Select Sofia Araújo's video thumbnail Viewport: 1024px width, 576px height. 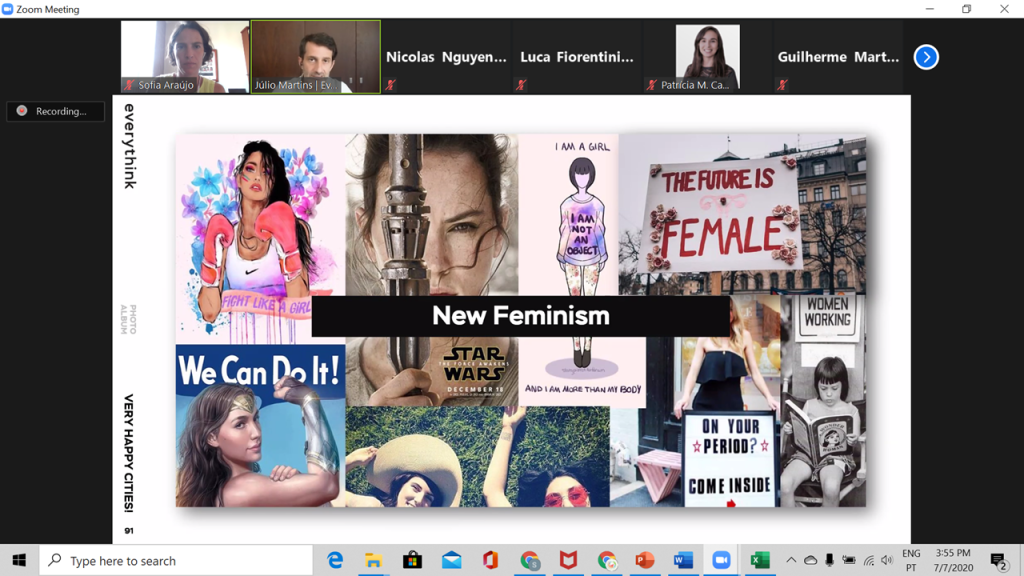tap(185, 57)
